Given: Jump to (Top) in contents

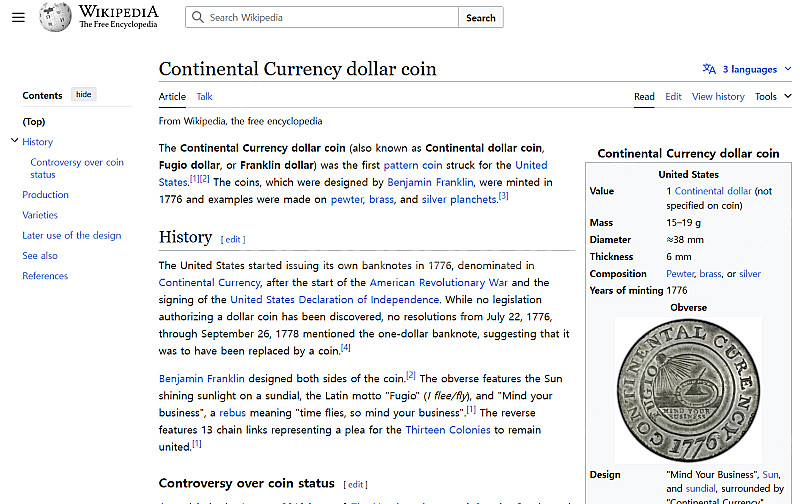Looking at the screenshot, I should coord(34,121).
